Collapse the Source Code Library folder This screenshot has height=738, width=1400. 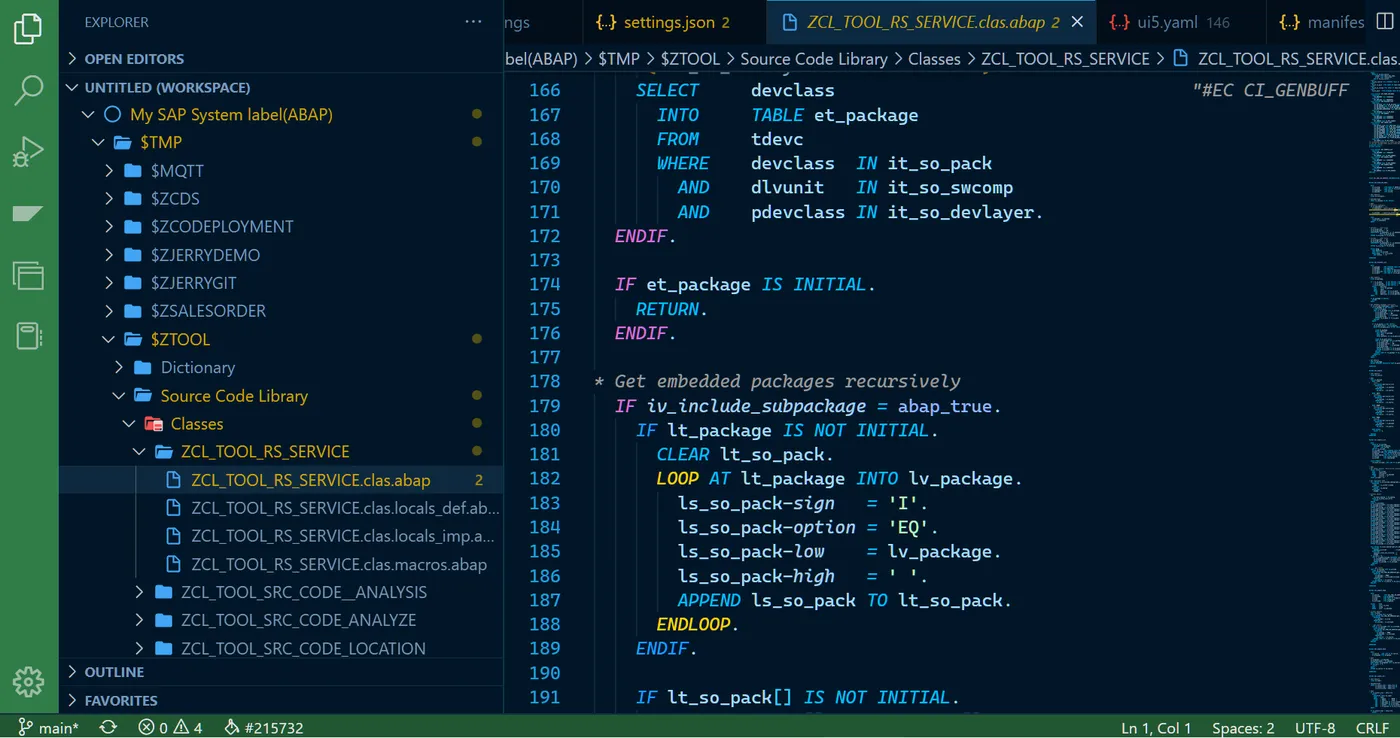[x=119, y=396]
